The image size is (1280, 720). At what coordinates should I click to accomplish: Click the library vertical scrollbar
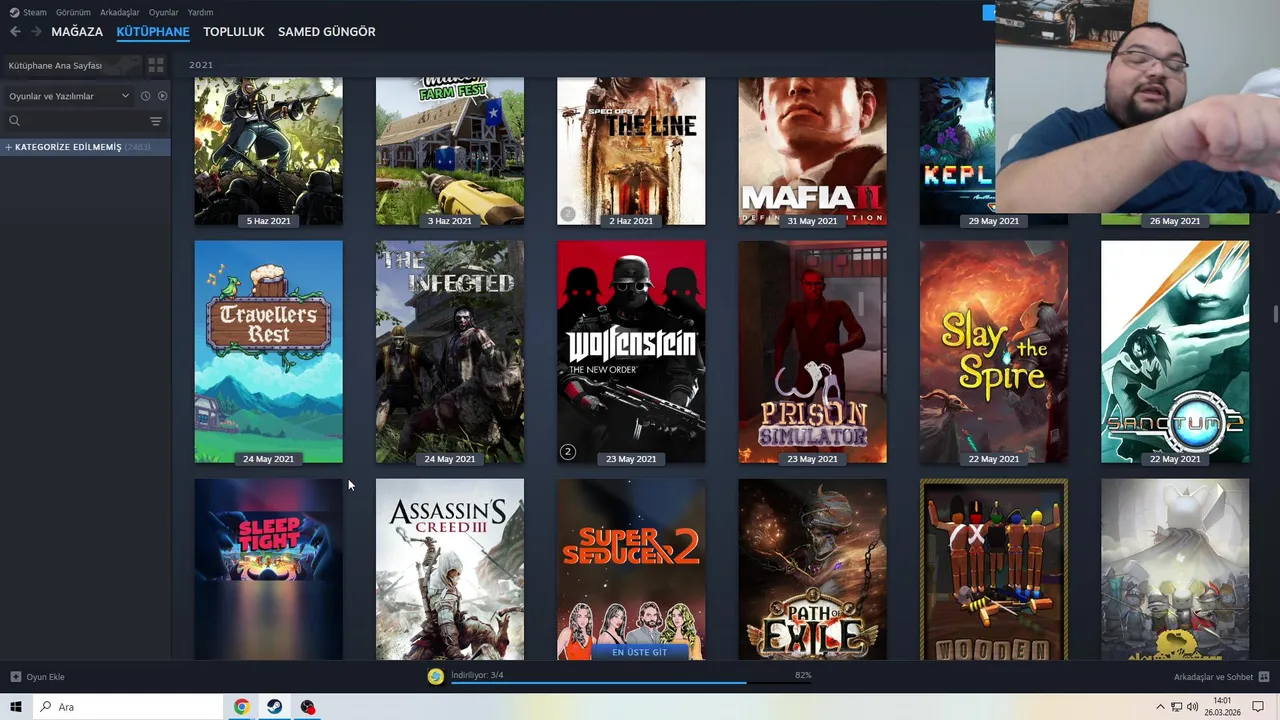click(x=1275, y=315)
